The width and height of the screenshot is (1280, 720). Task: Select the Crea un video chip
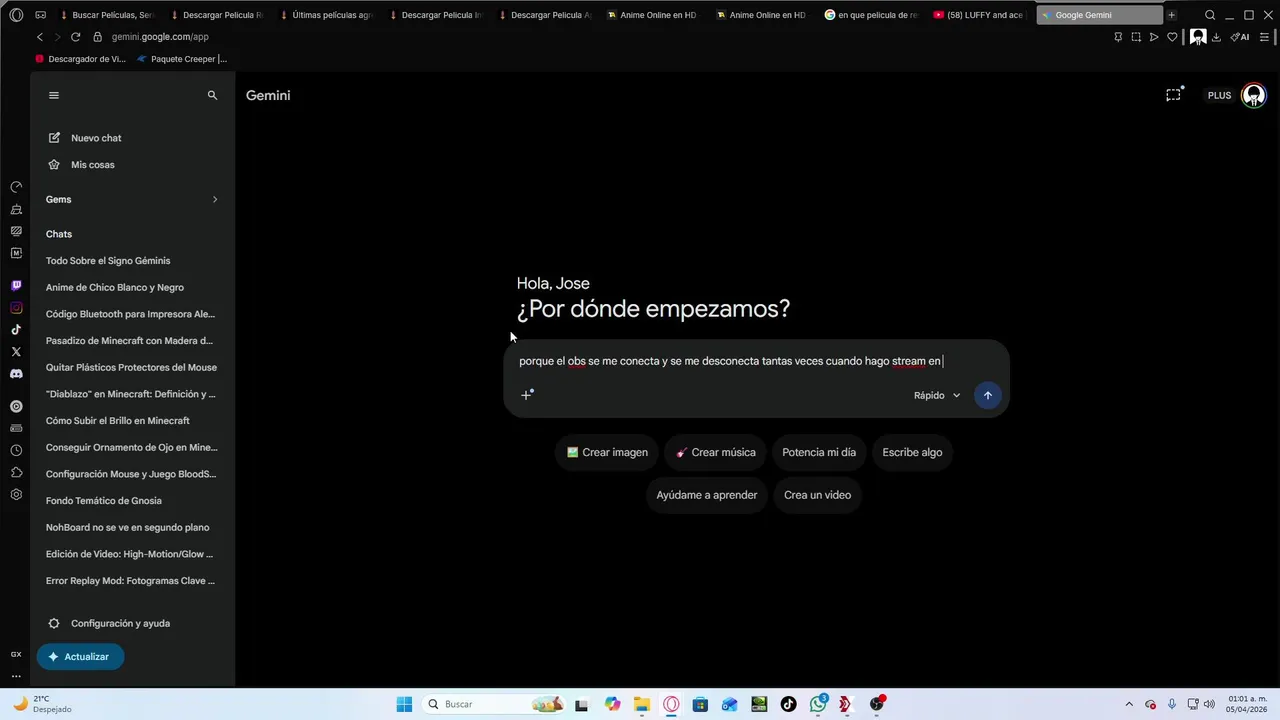click(817, 495)
